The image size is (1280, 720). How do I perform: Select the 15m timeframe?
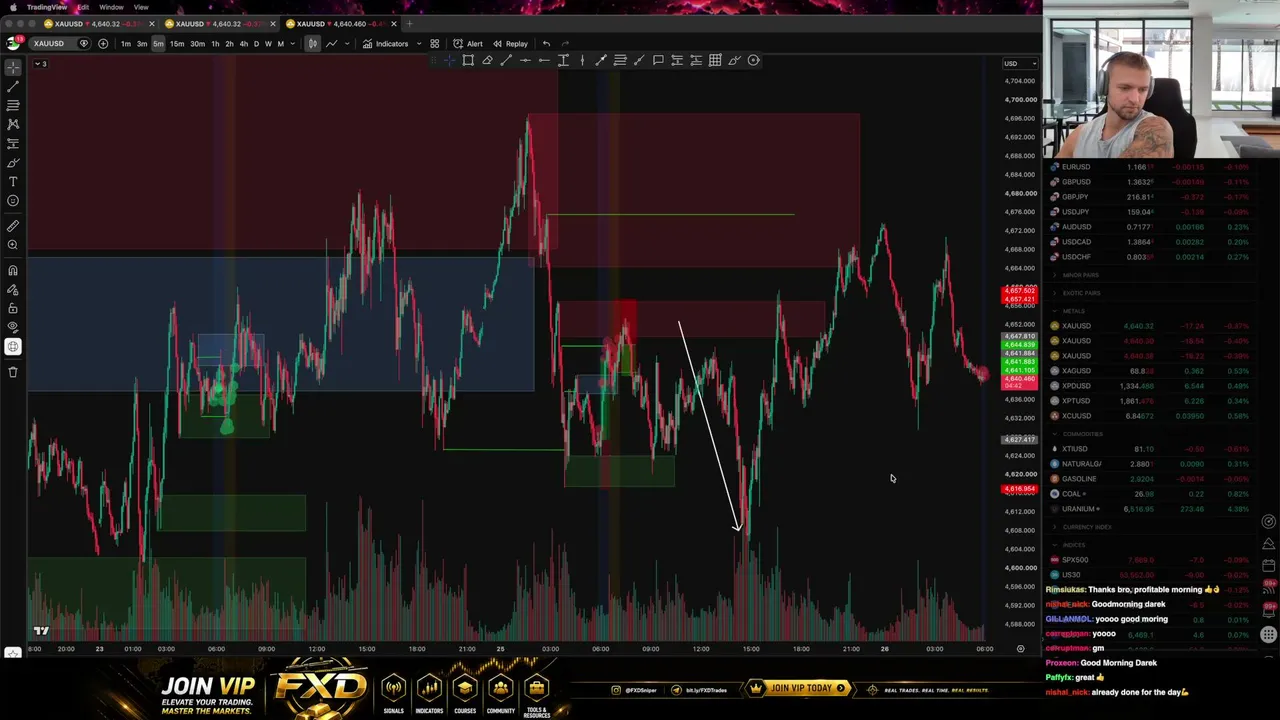click(x=177, y=44)
